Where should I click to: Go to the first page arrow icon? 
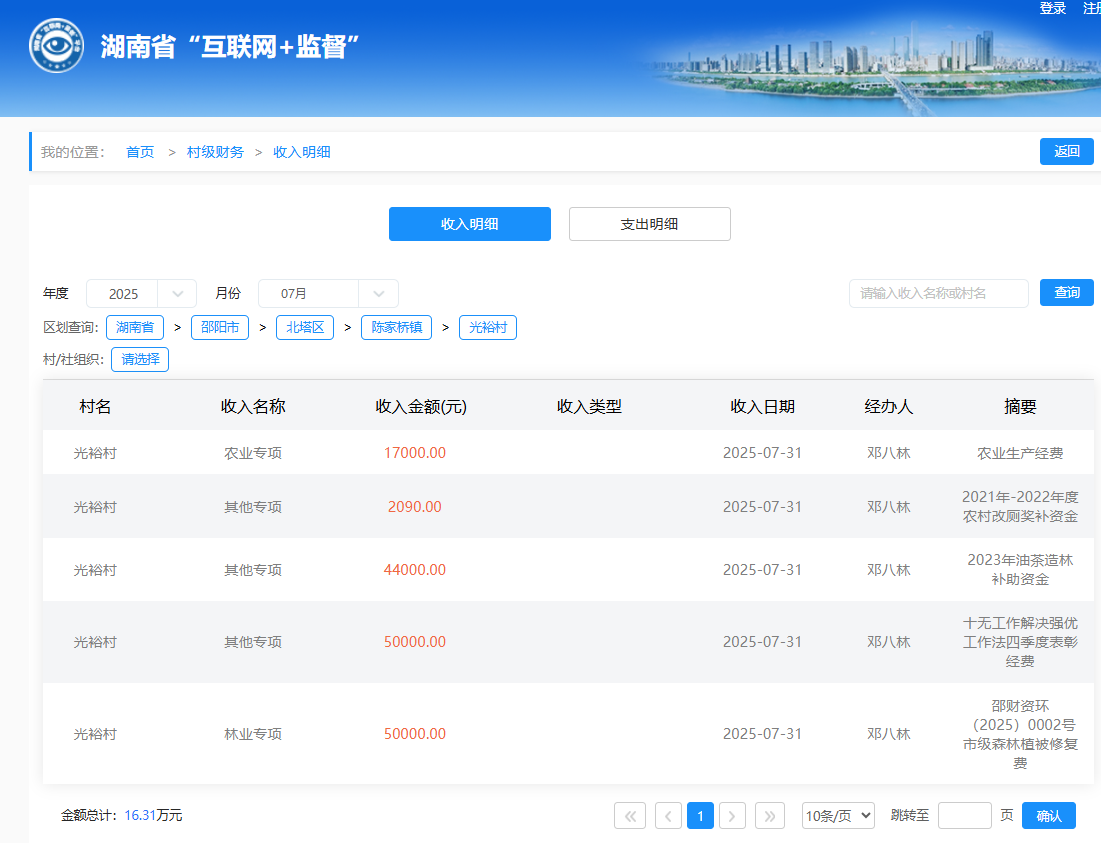pyautogui.click(x=628, y=816)
